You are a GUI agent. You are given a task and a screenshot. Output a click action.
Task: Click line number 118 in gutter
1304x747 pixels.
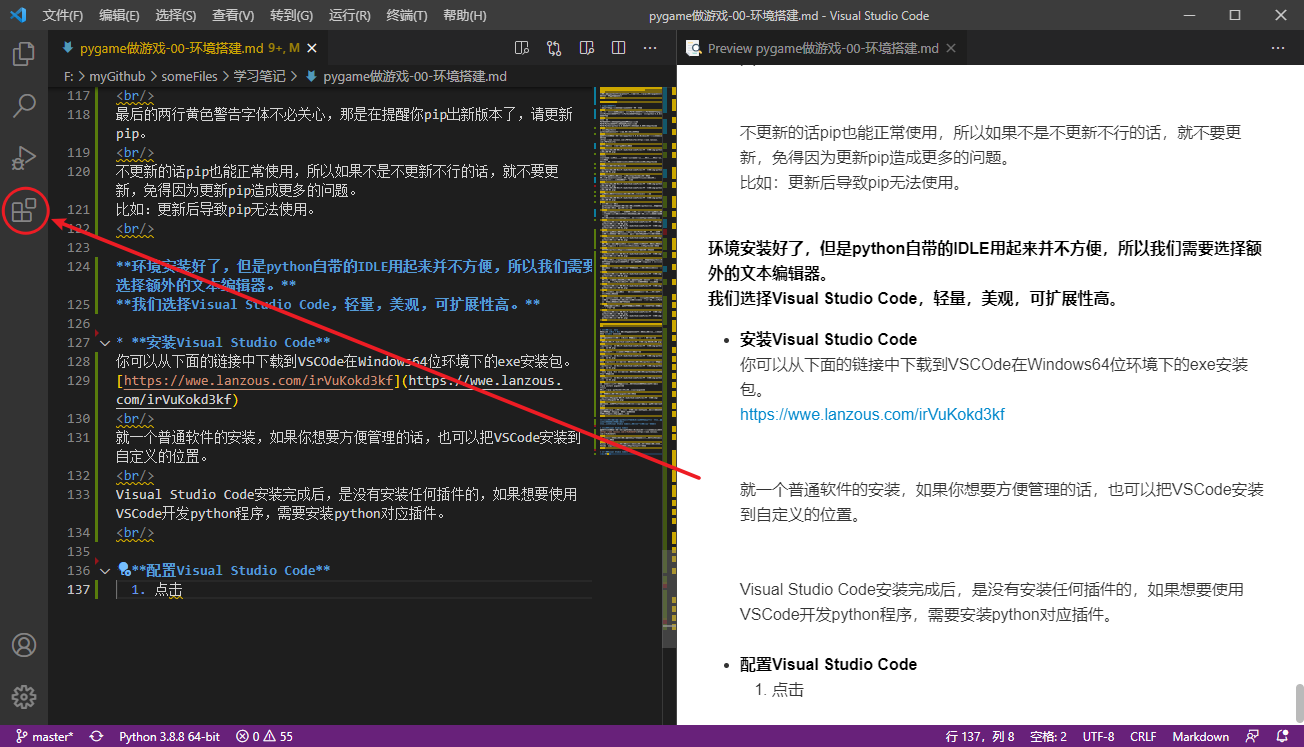tap(78, 115)
